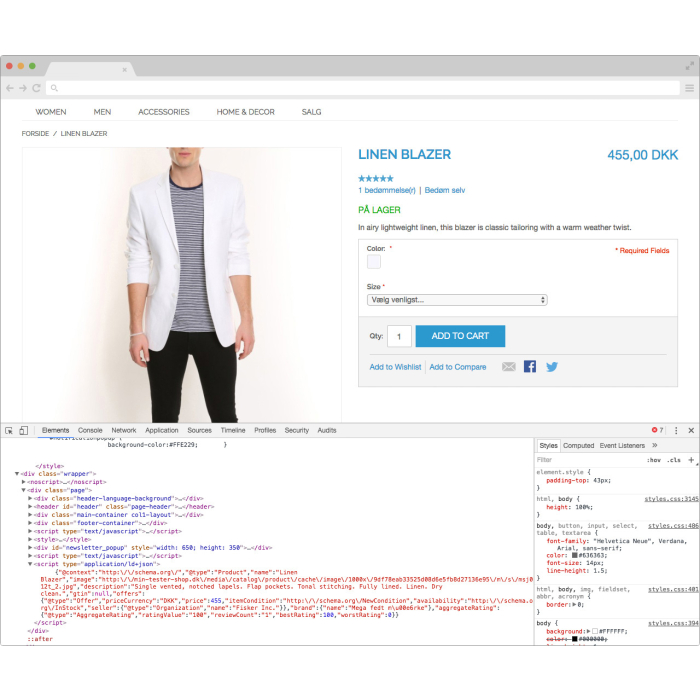Click the red error count indicator
This screenshot has height=700, width=700.
[657, 430]
